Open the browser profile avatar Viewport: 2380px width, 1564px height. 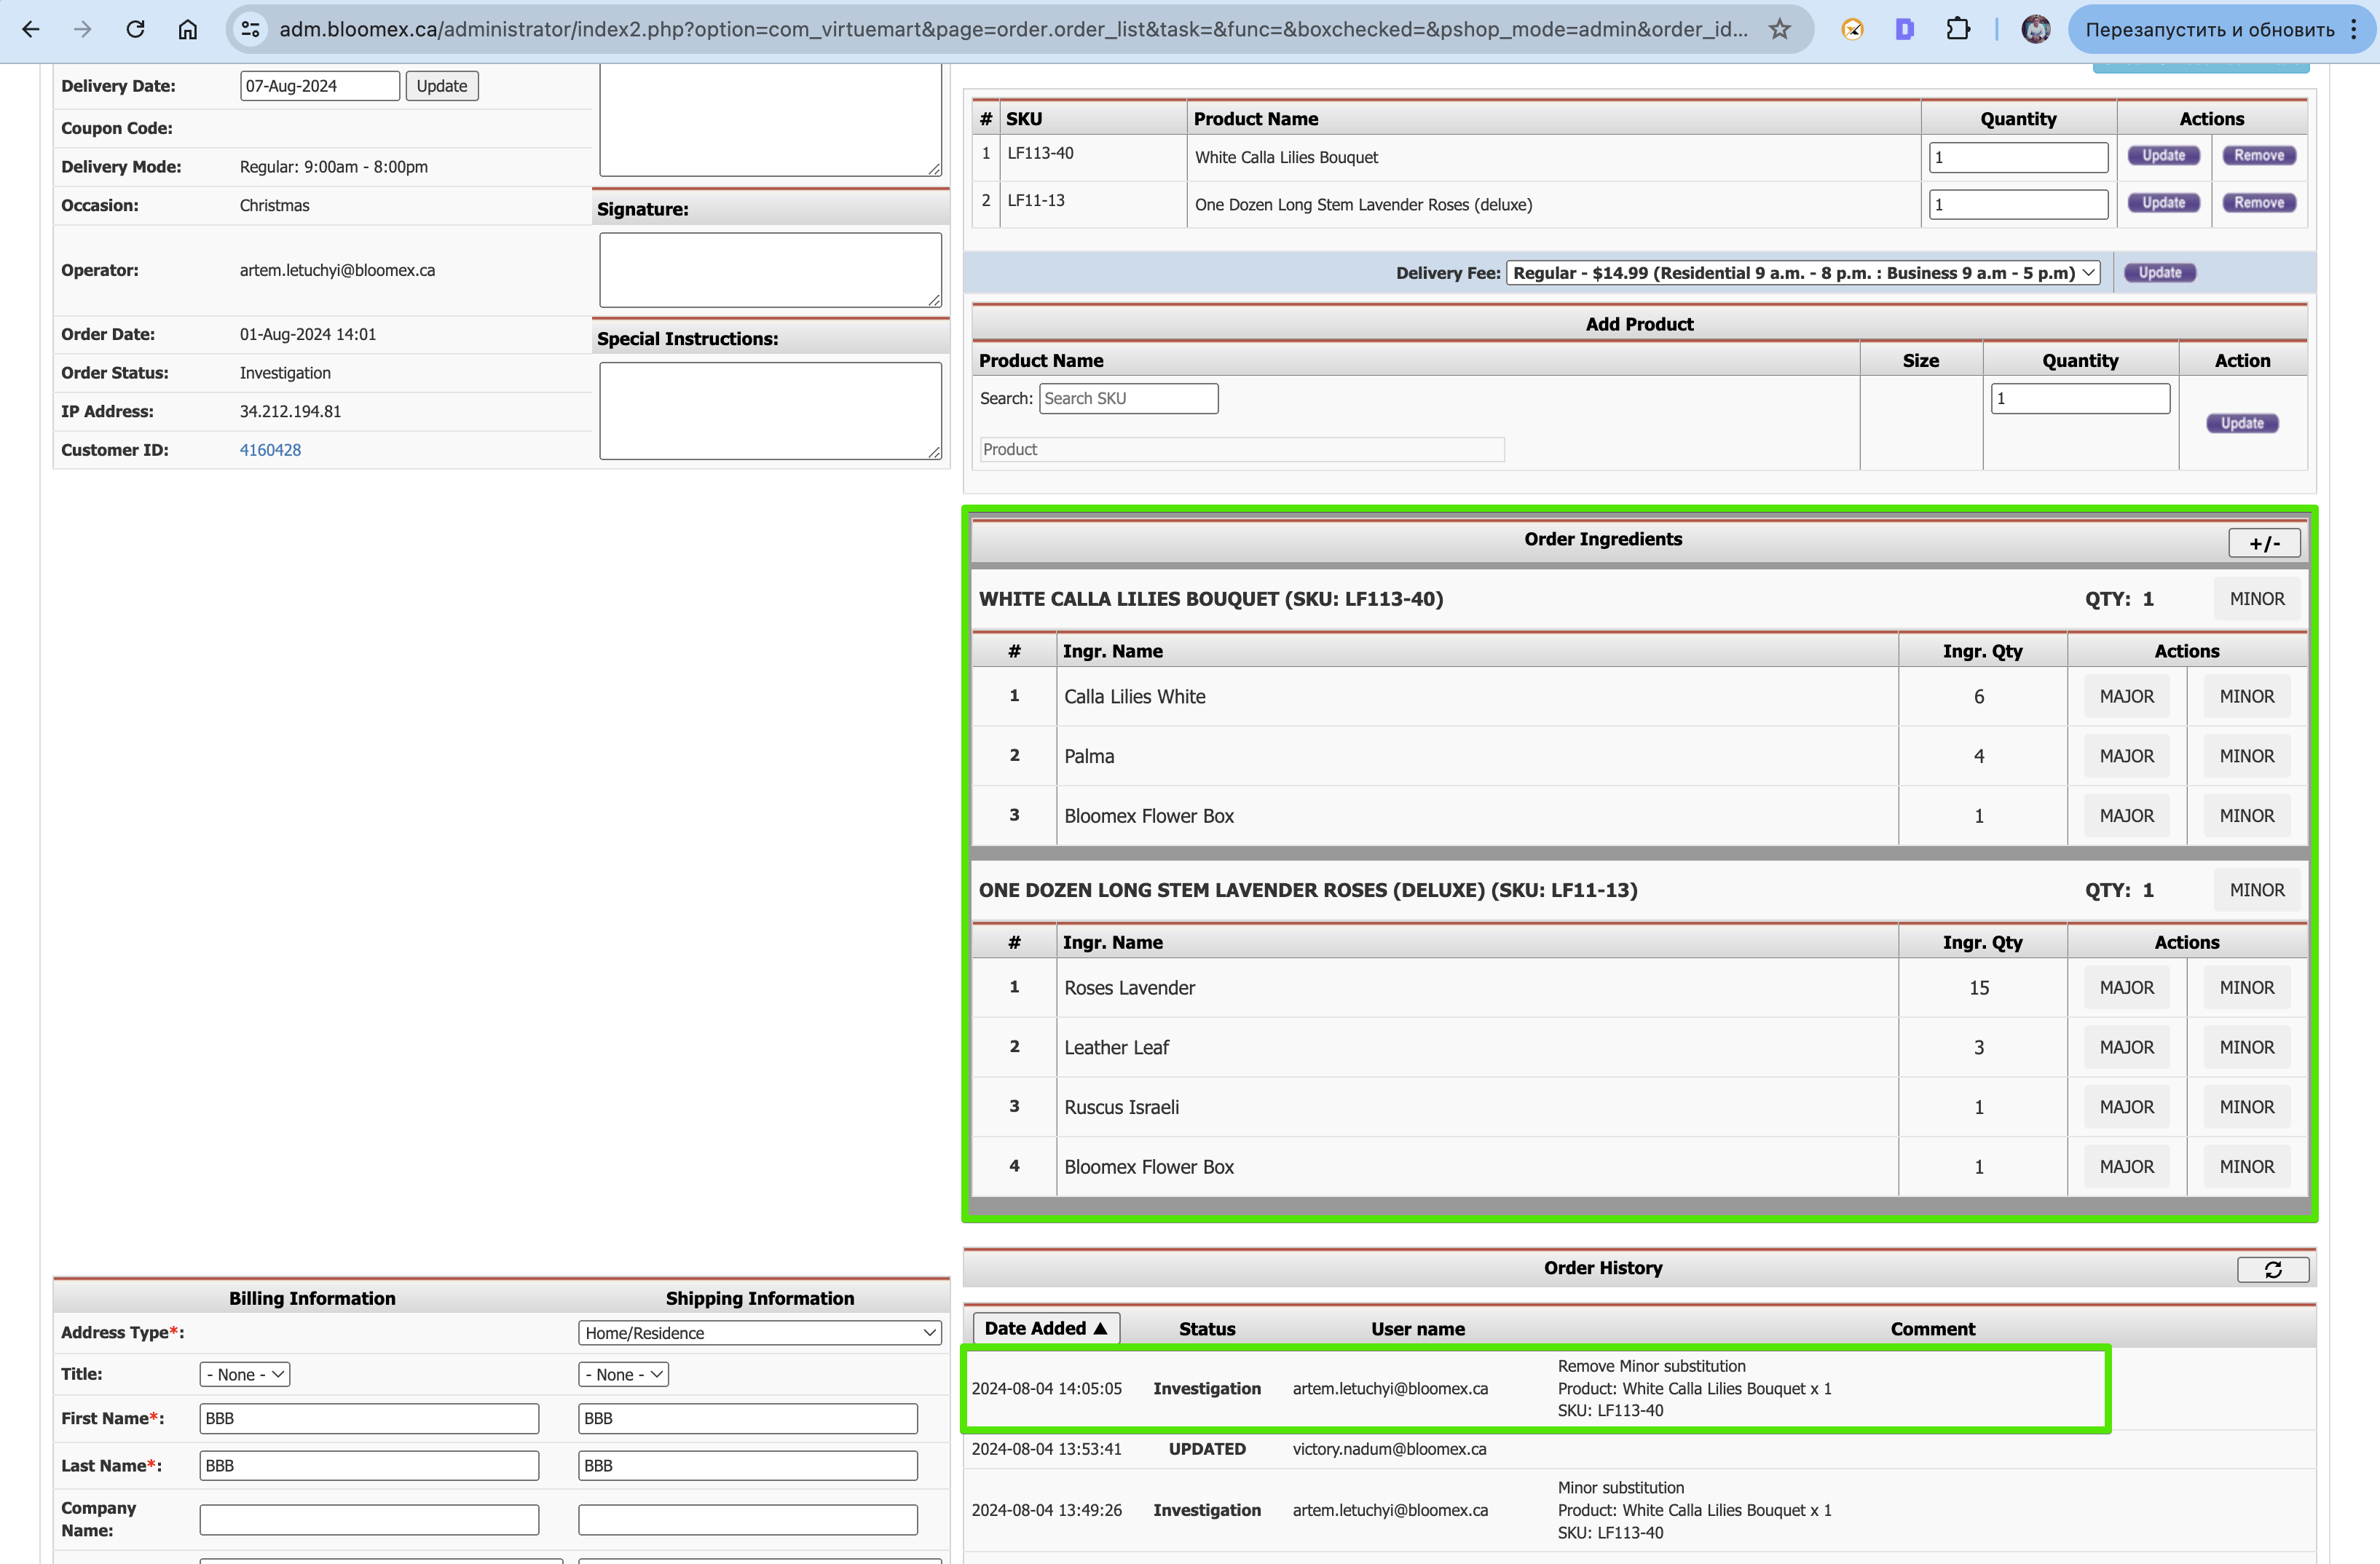coord(2035,30)
